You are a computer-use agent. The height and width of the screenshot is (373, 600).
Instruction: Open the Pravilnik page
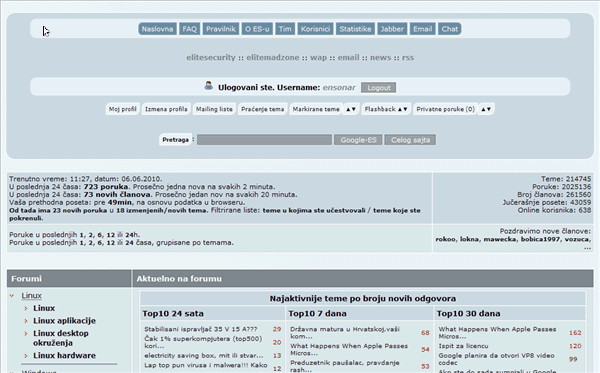click(x=221, y=29)
